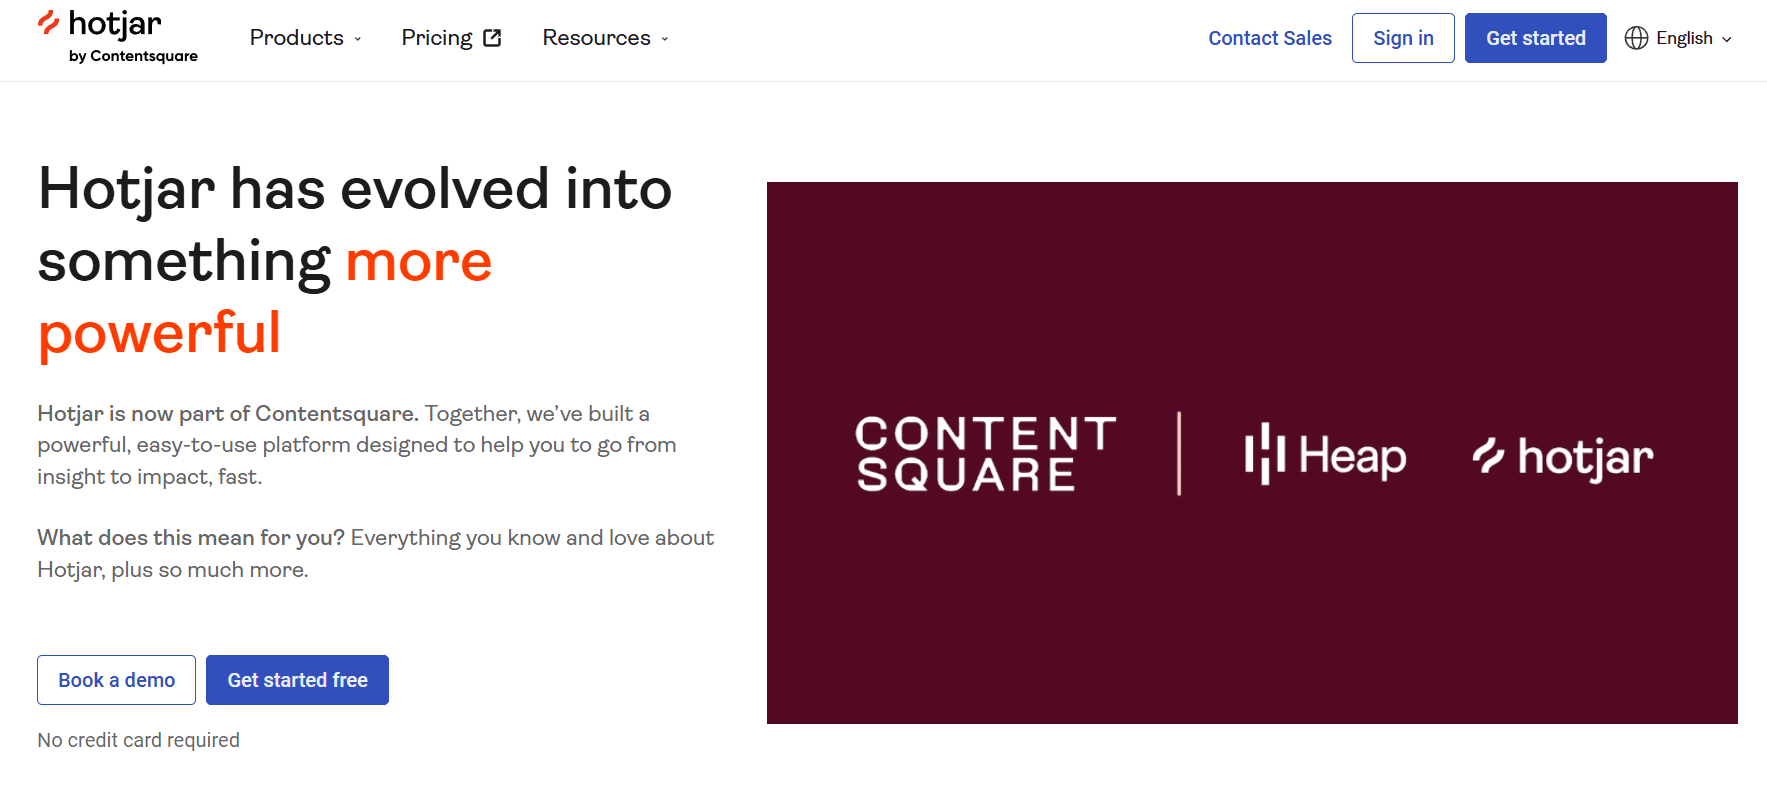Screen dimensions: 1767x806
Task: Click the Heap logo in the banner
Action: (x=1325, y=455)
